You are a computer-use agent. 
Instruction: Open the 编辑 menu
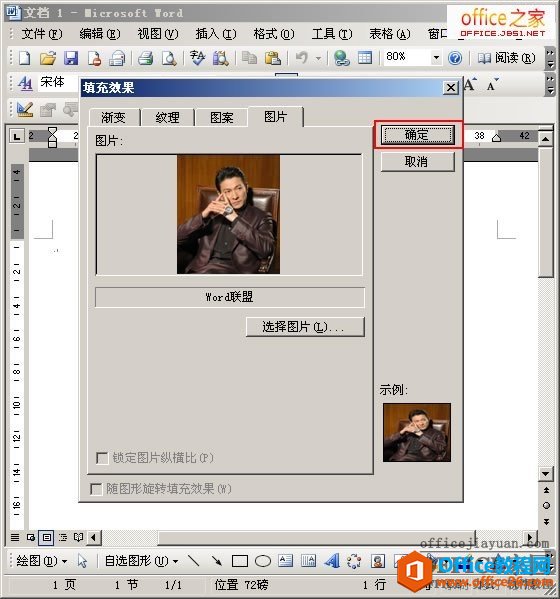[x=100, y=34]
